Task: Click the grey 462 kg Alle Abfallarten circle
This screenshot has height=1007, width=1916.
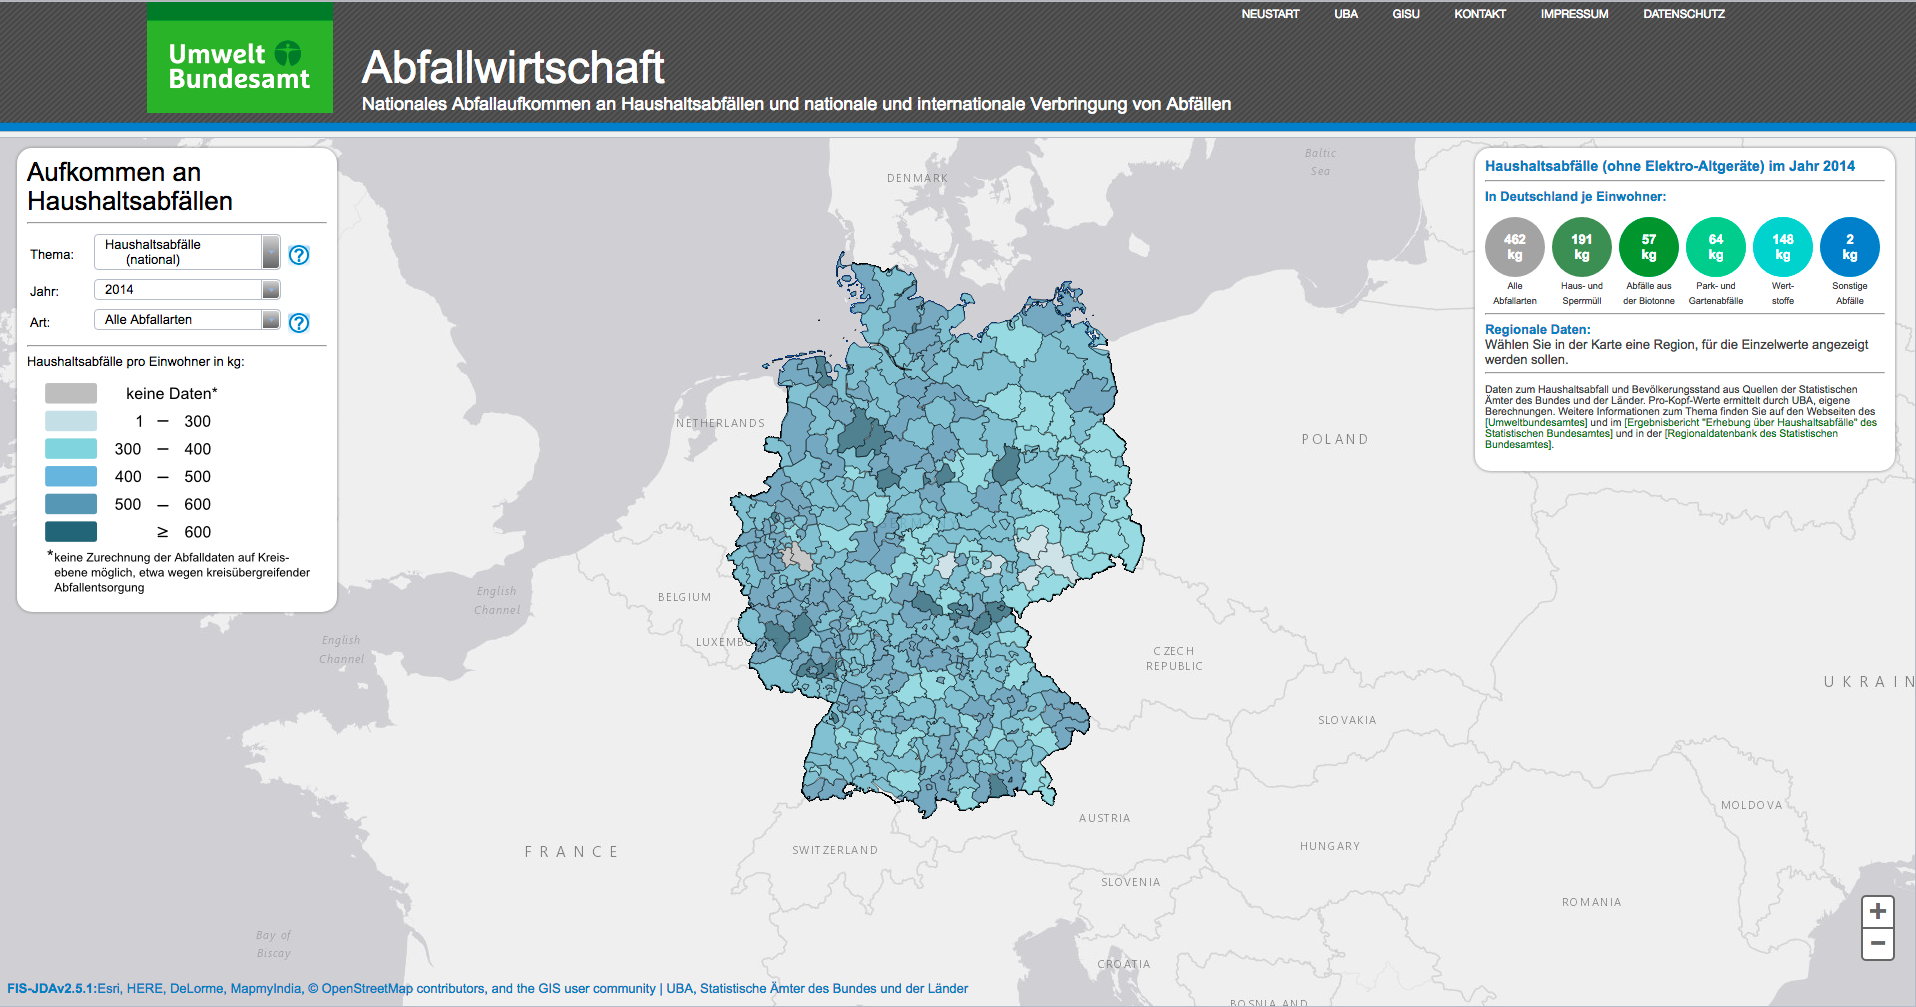Action: click(1514, 247)
